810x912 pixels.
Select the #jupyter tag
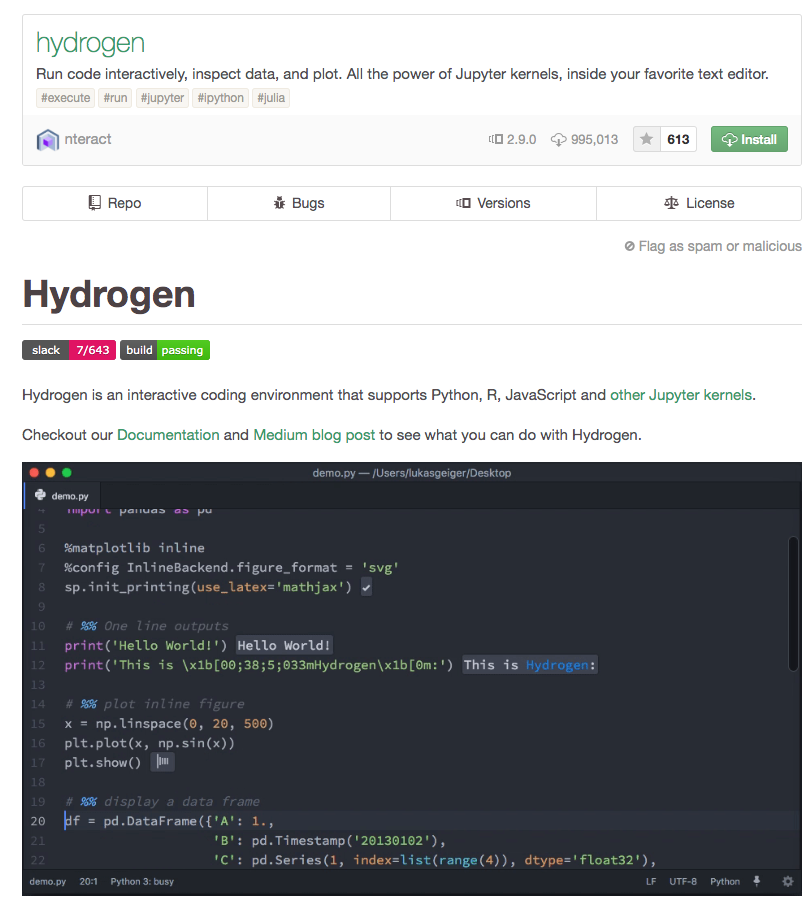coord(162,98)
